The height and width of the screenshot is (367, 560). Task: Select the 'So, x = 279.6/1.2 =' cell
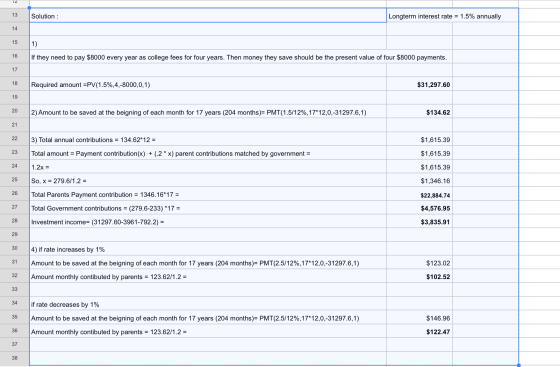[x=208, y=180]
